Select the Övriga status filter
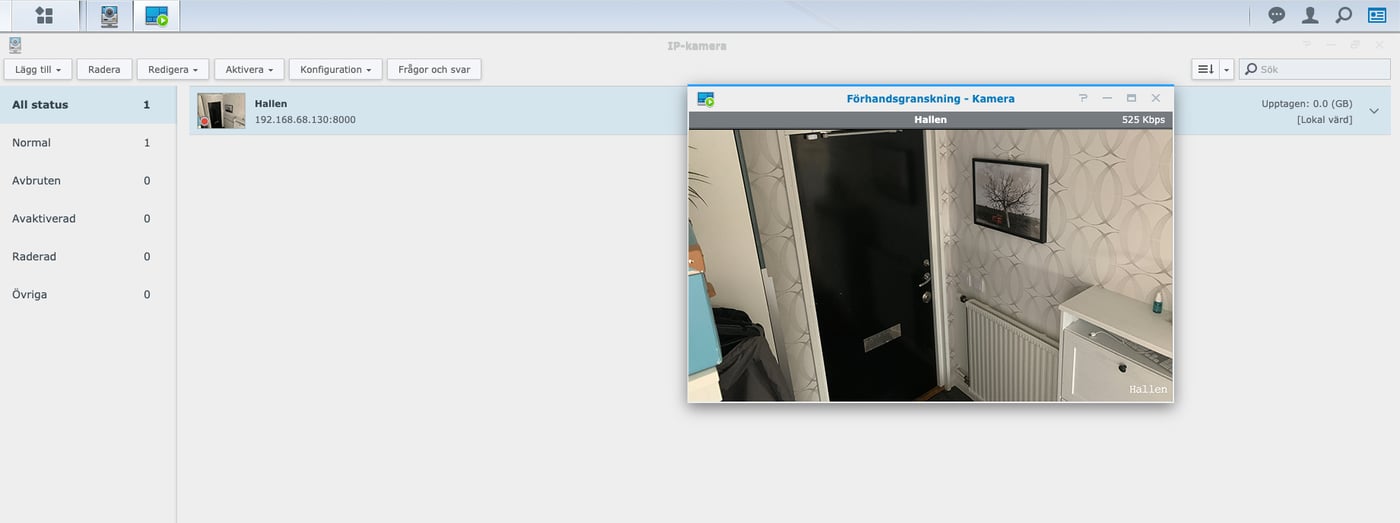 pyautogui.click(x=88, y=294)
